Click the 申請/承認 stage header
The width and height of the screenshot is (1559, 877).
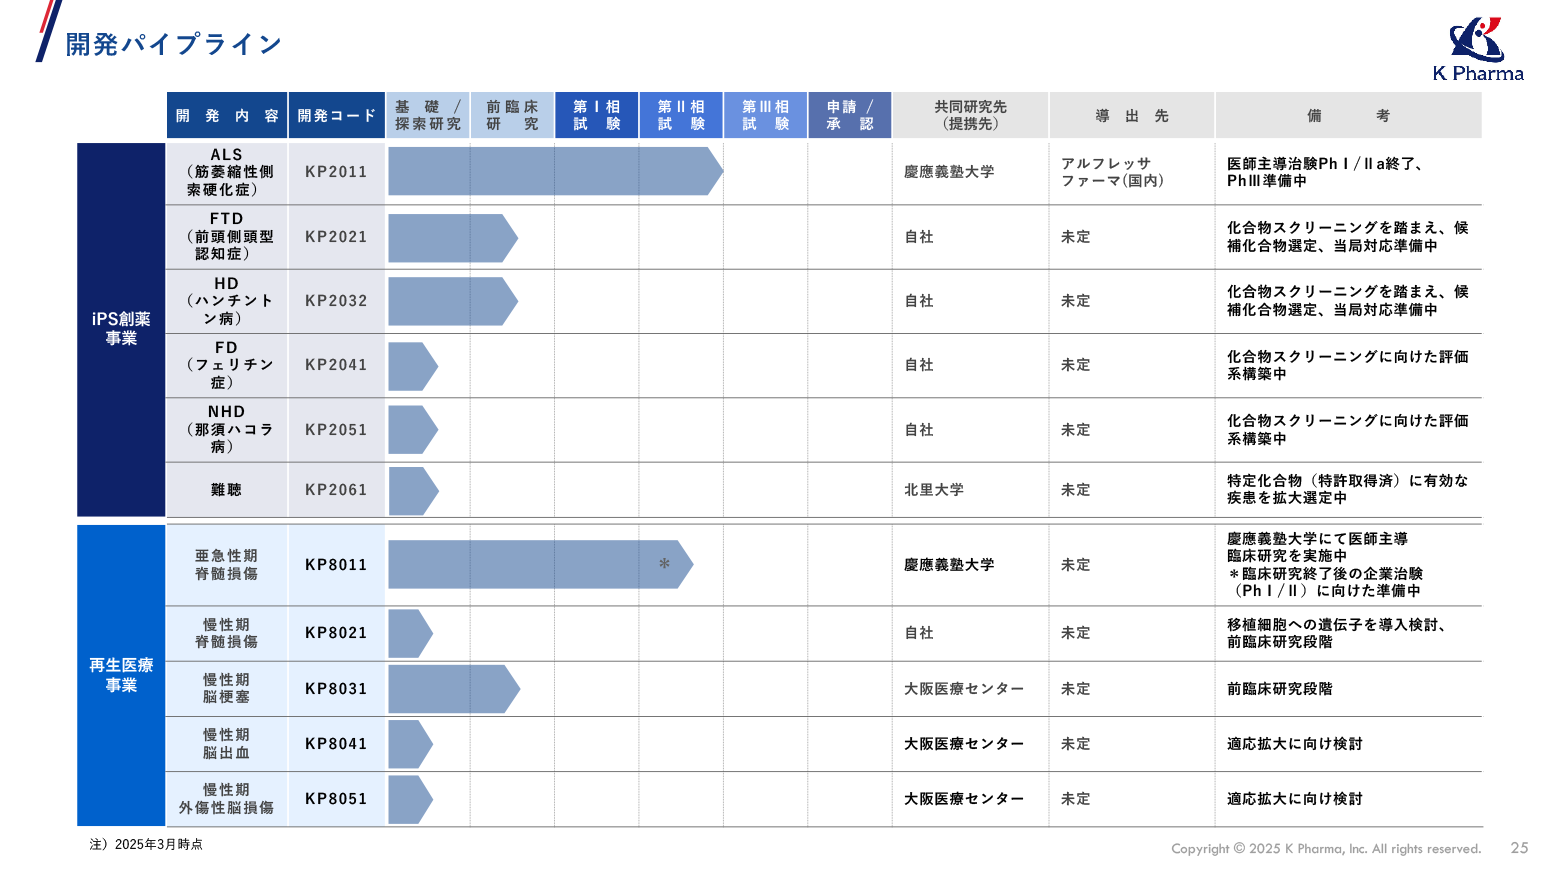pyautogui.click(x=850, y=115)
